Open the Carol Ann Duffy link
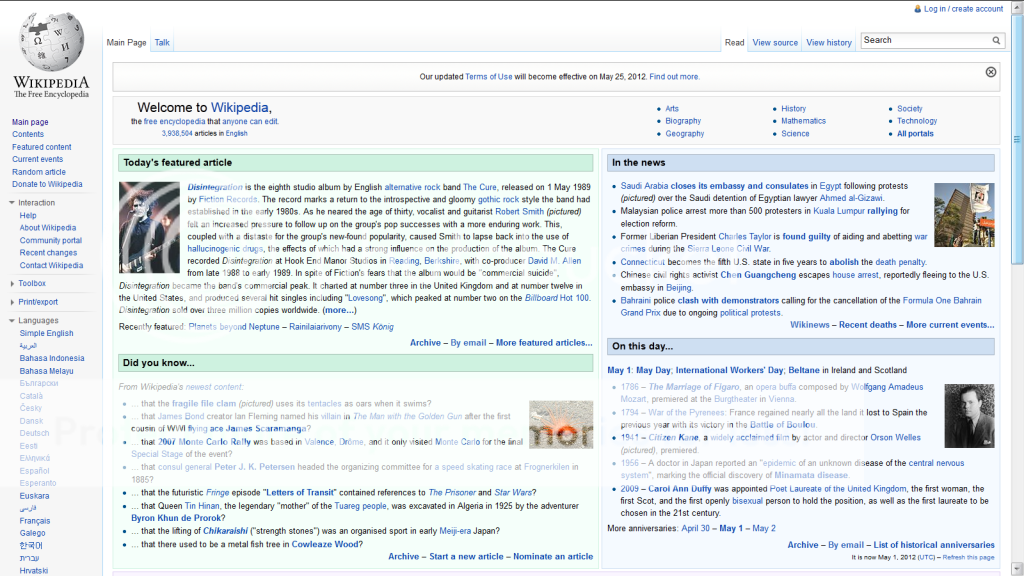The width and height of the screenshot is (1024, 576). (x=680, y=488)
